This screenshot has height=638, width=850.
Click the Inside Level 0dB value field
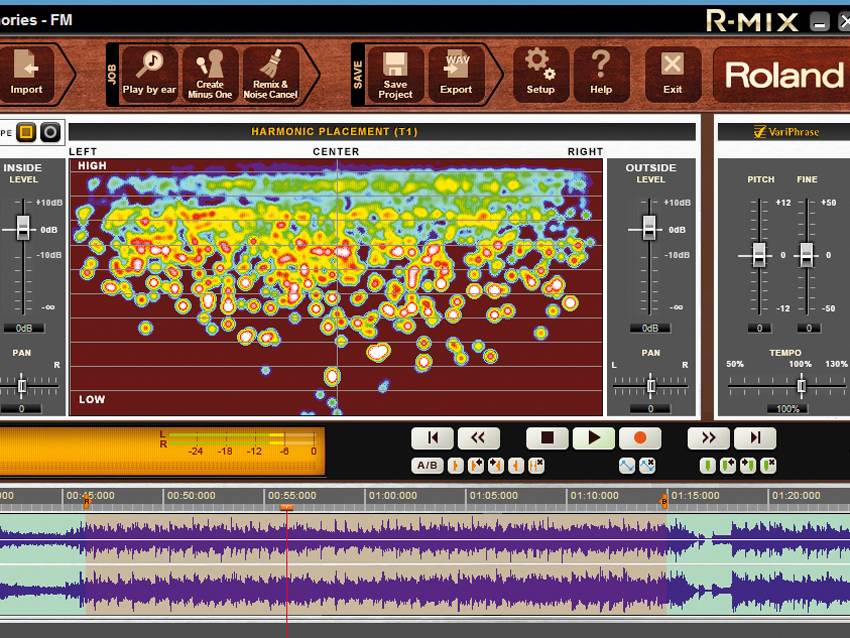point(24,328)
